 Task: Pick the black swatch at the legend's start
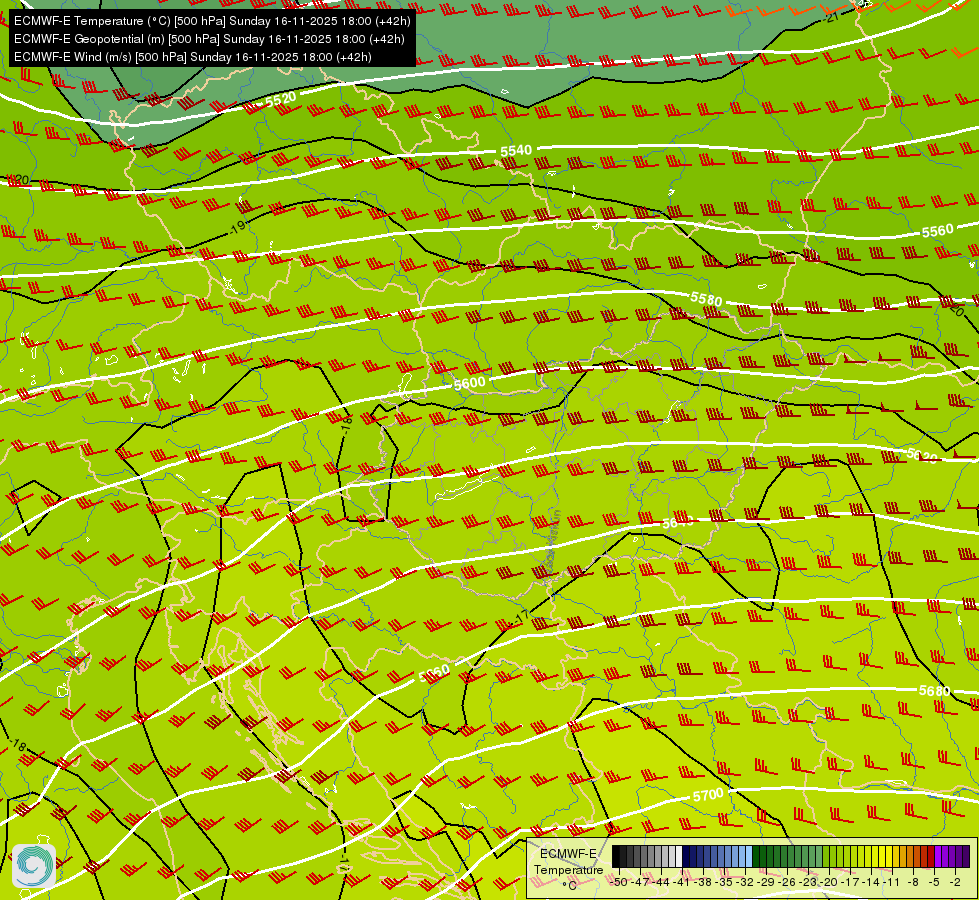coord(616,856)
